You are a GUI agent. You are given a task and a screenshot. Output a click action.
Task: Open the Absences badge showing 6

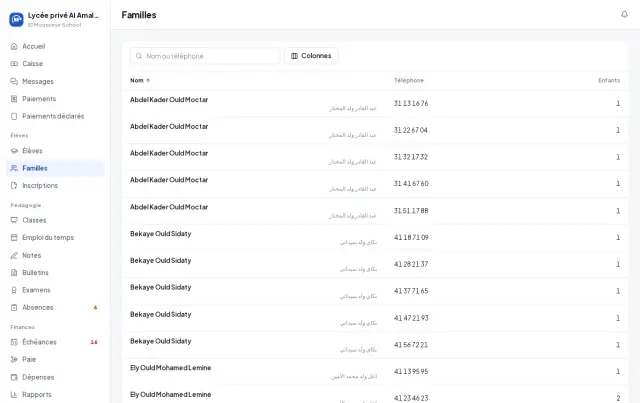coord(95,307)
